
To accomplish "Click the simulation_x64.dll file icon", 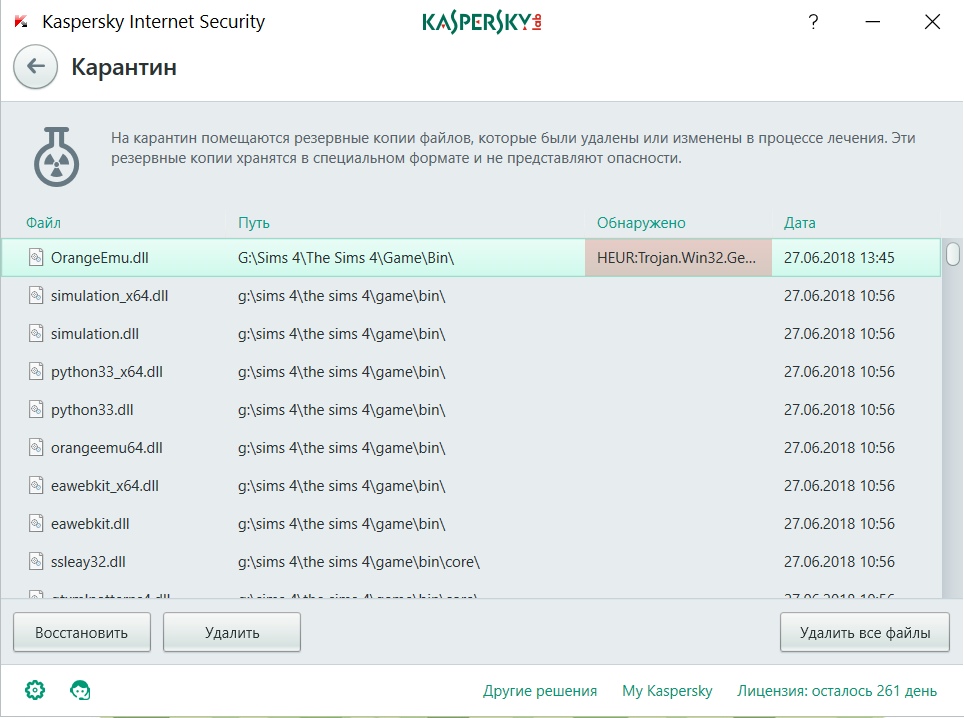I will click(x=36, y=296).
